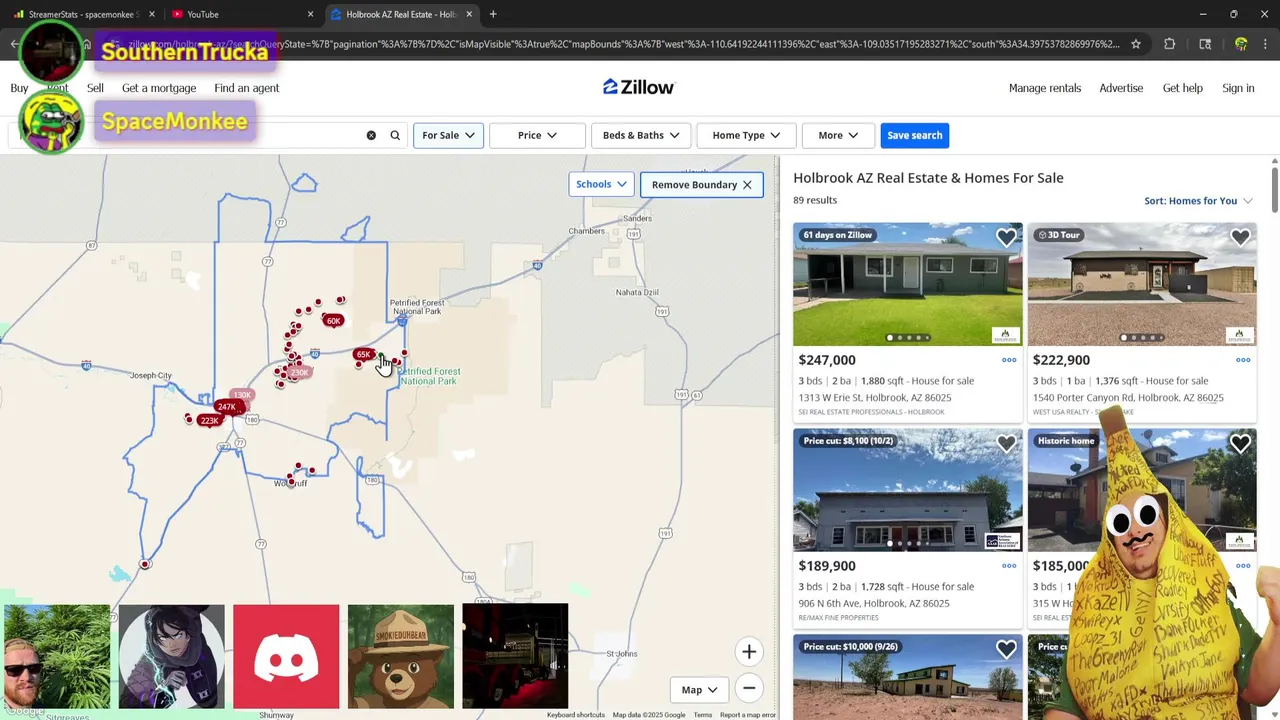The width and height of the screenshot is (1280, 720).
Task: Open Get a mortgage menu
Action: [x=159, y=88]
